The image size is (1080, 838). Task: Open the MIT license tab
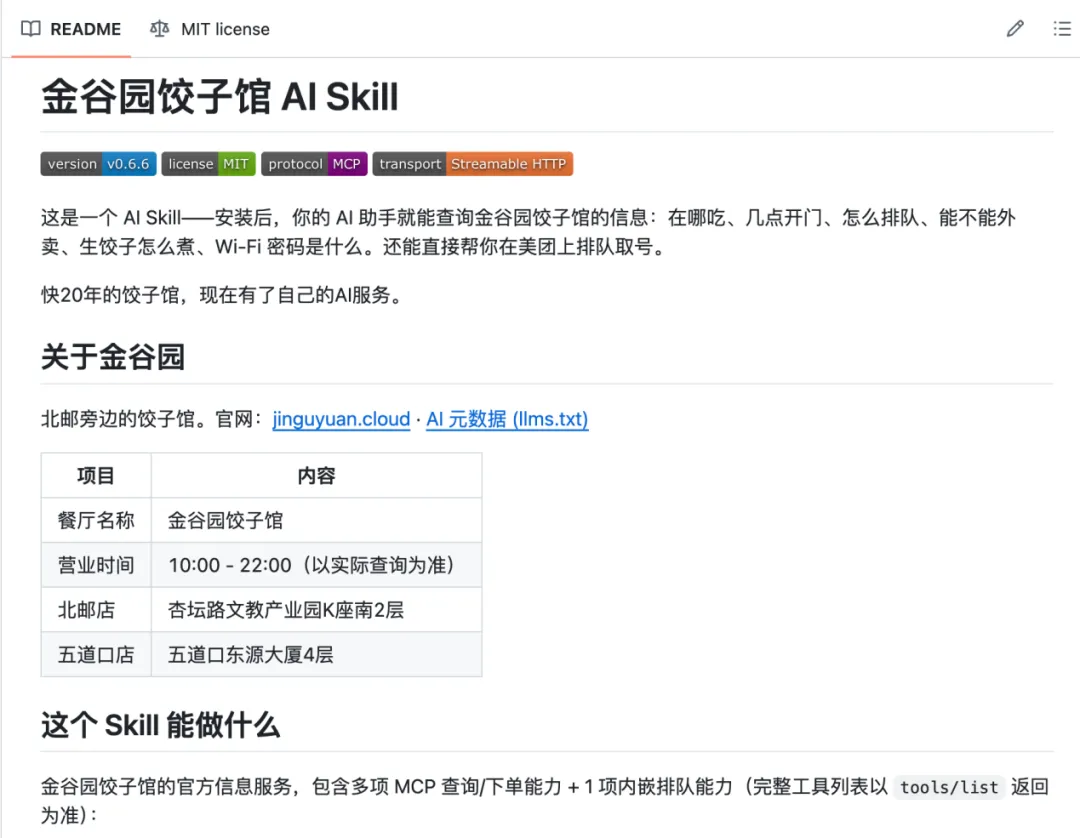[209, 29]
